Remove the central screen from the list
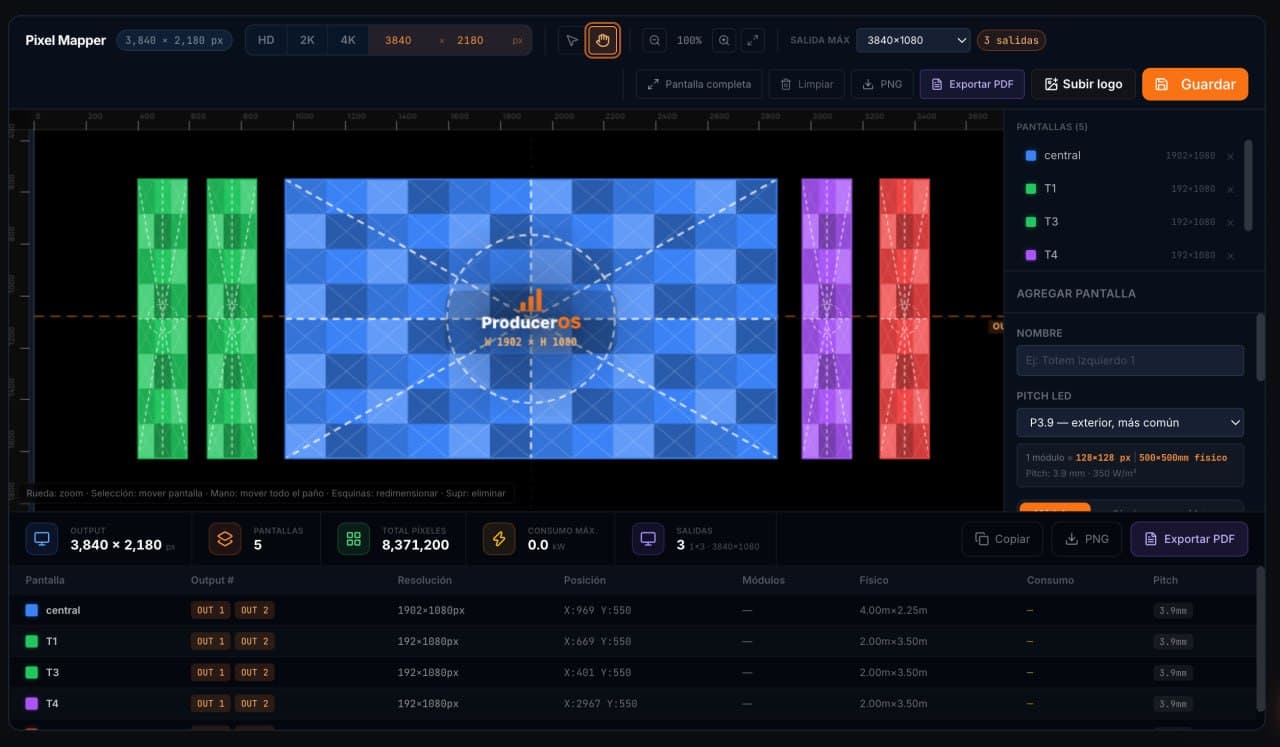Viewport: 1280px width, 747px height. click(1230, 156)
